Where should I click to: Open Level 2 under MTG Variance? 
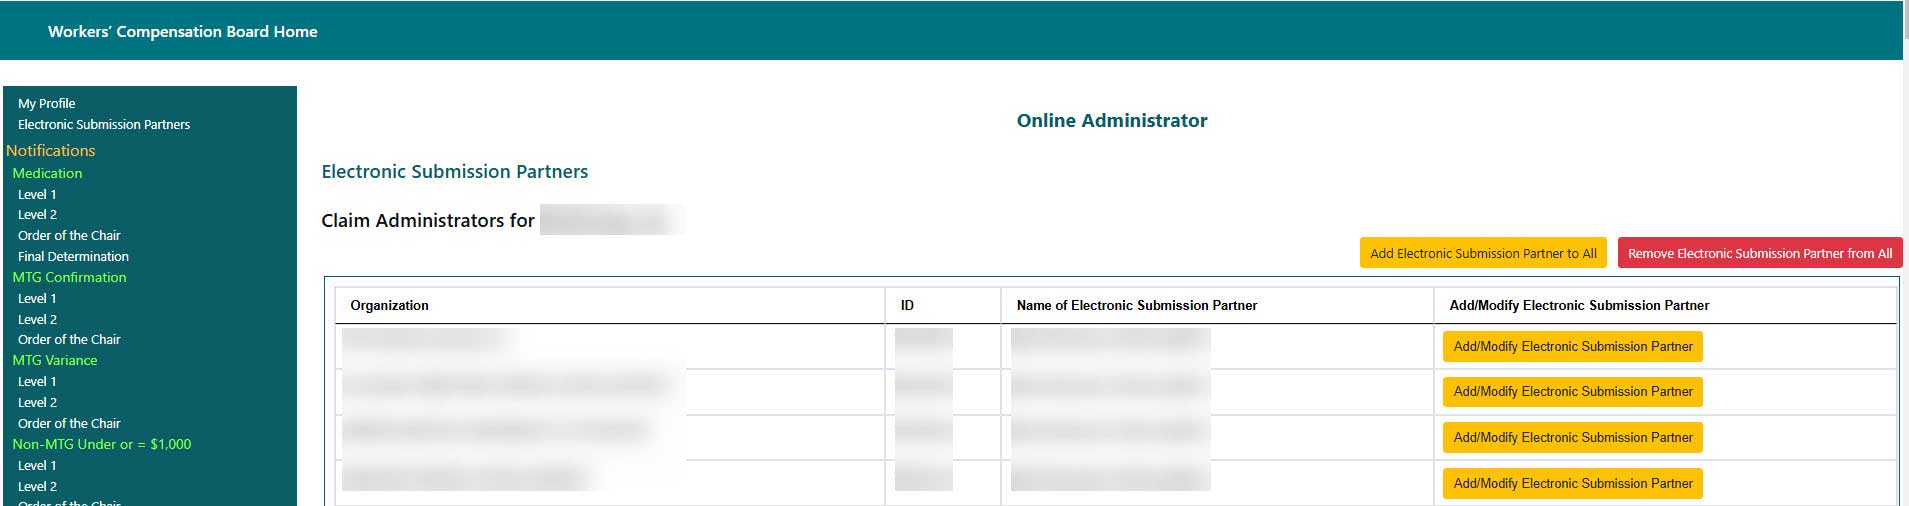[x=37, y=403]
